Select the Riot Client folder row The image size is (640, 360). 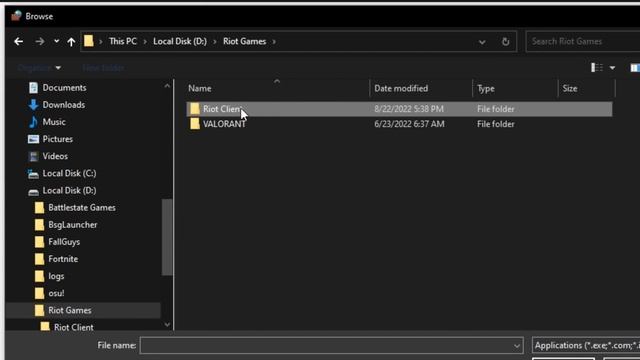(x=399, y=109)
